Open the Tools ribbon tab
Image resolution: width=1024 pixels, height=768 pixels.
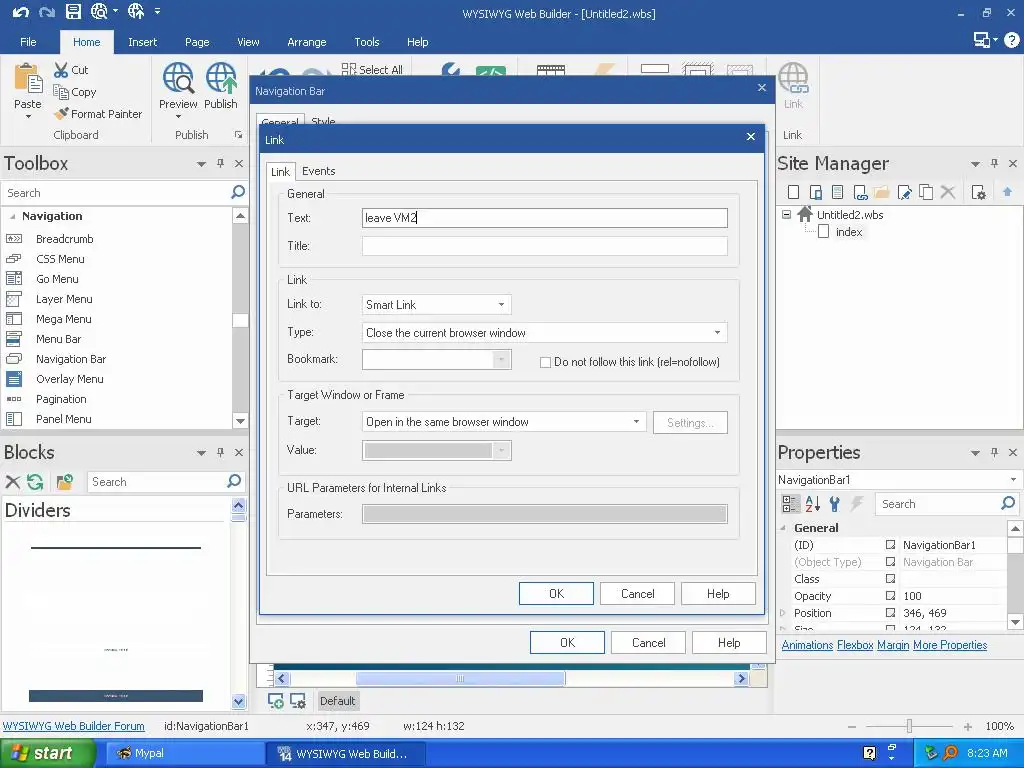(x=366, y=42)
